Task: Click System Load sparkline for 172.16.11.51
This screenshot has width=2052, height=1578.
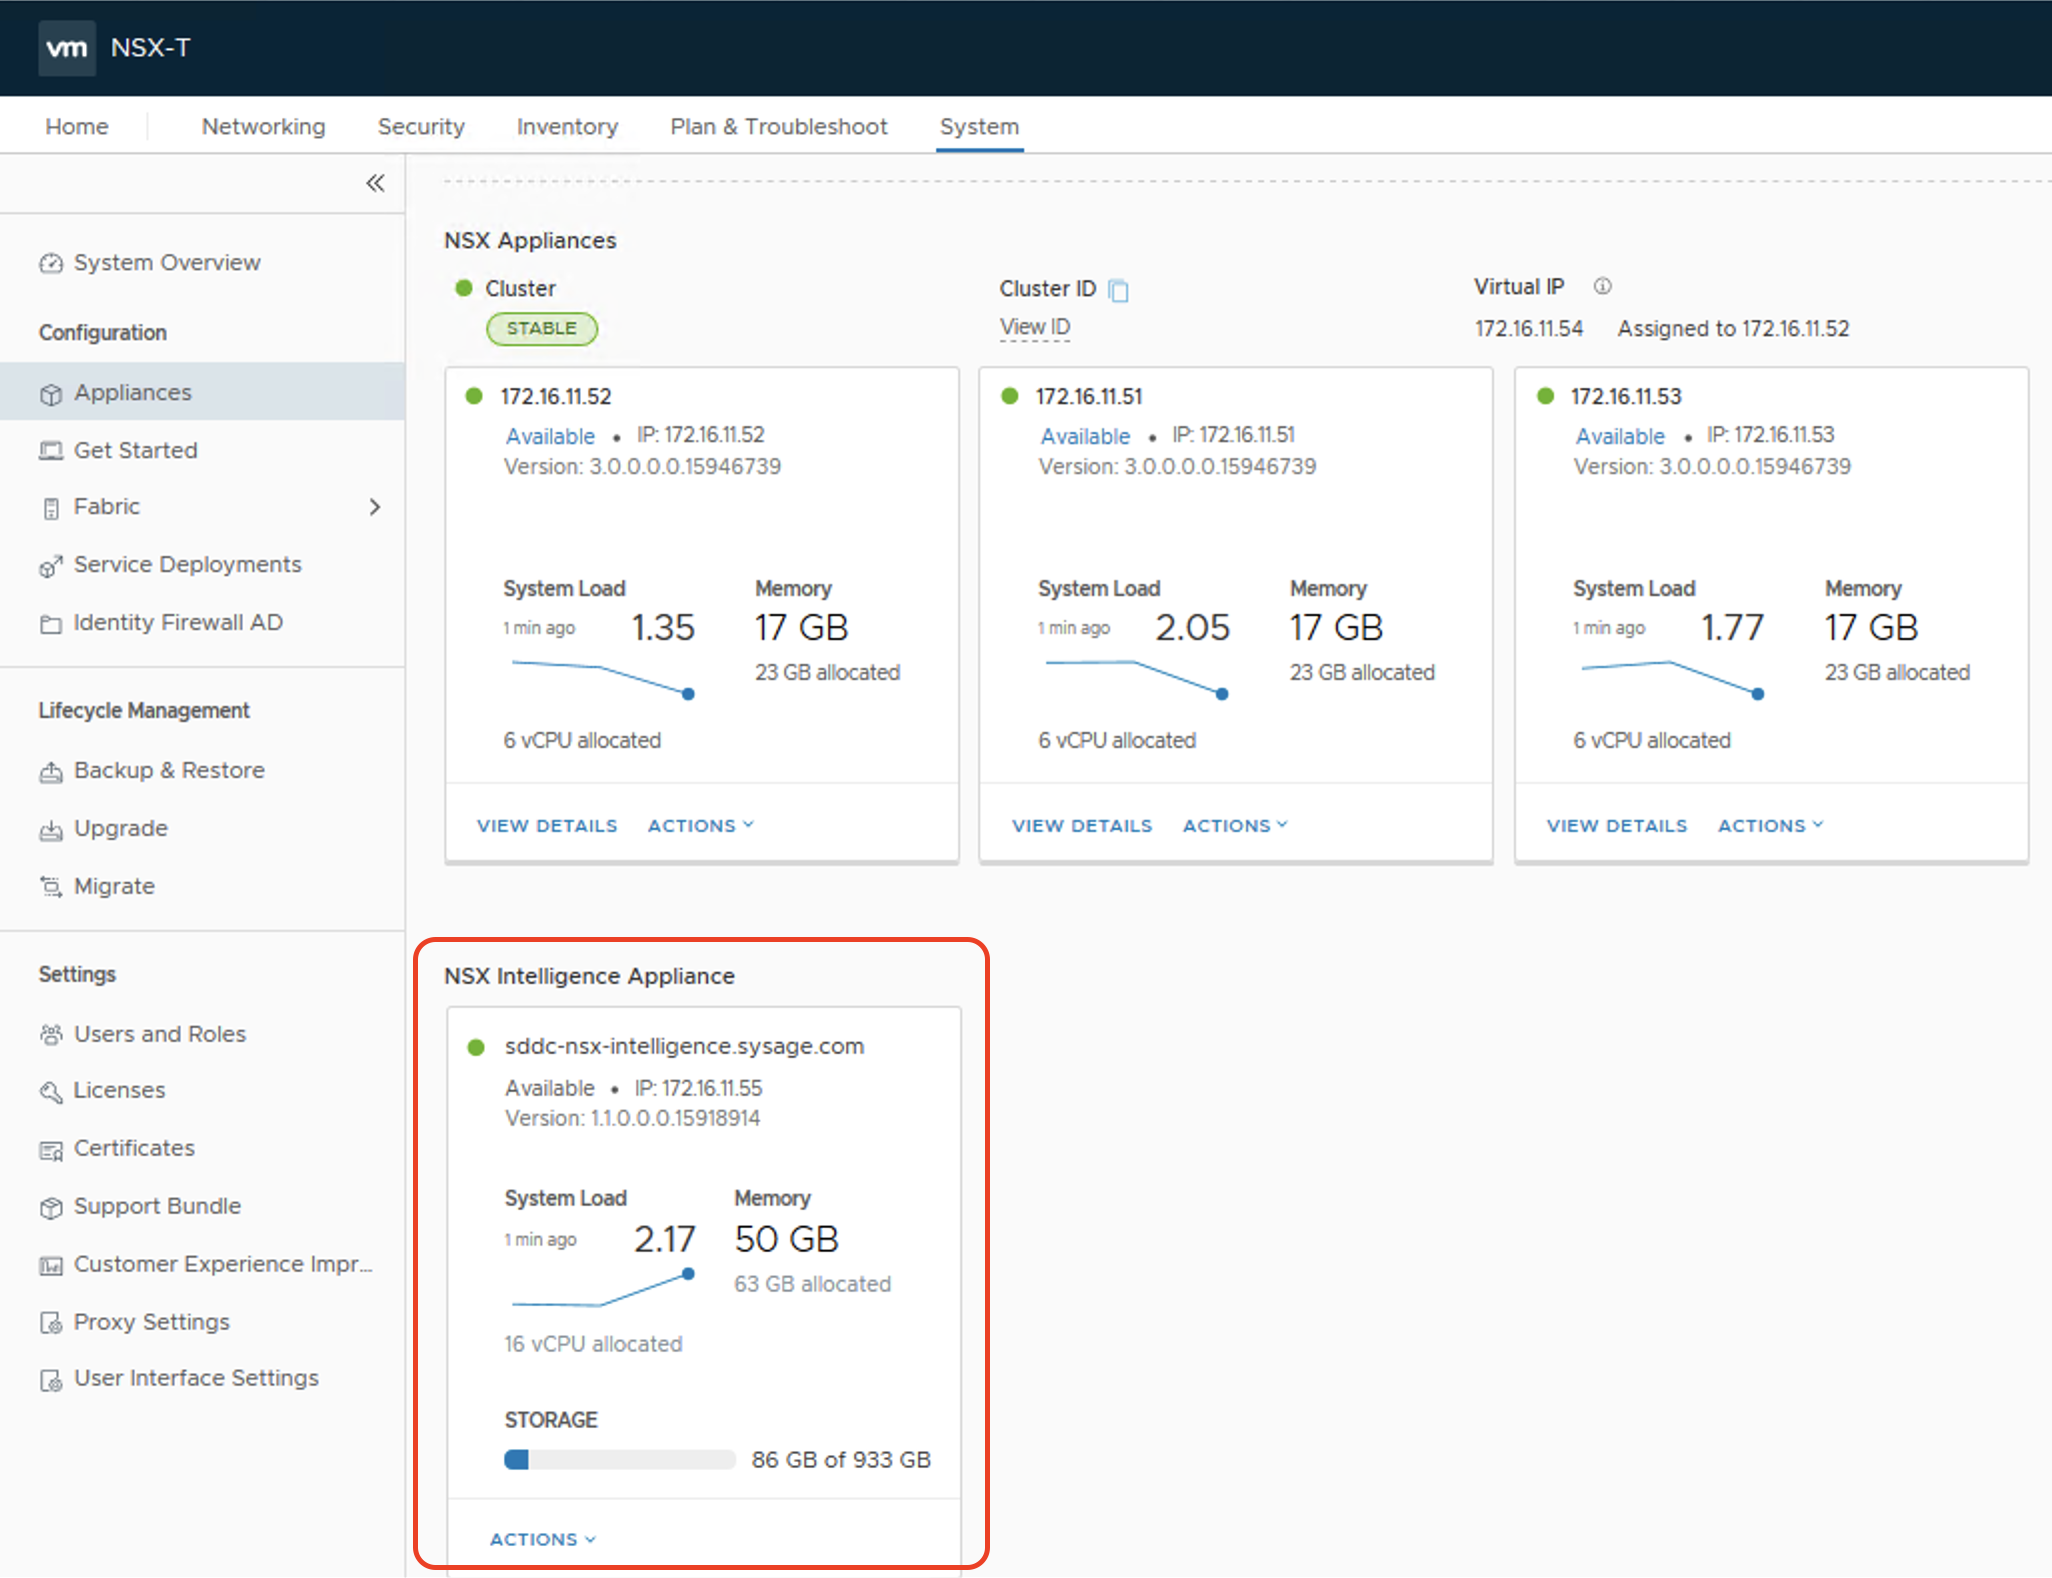Action: [x=1137, y=677]
